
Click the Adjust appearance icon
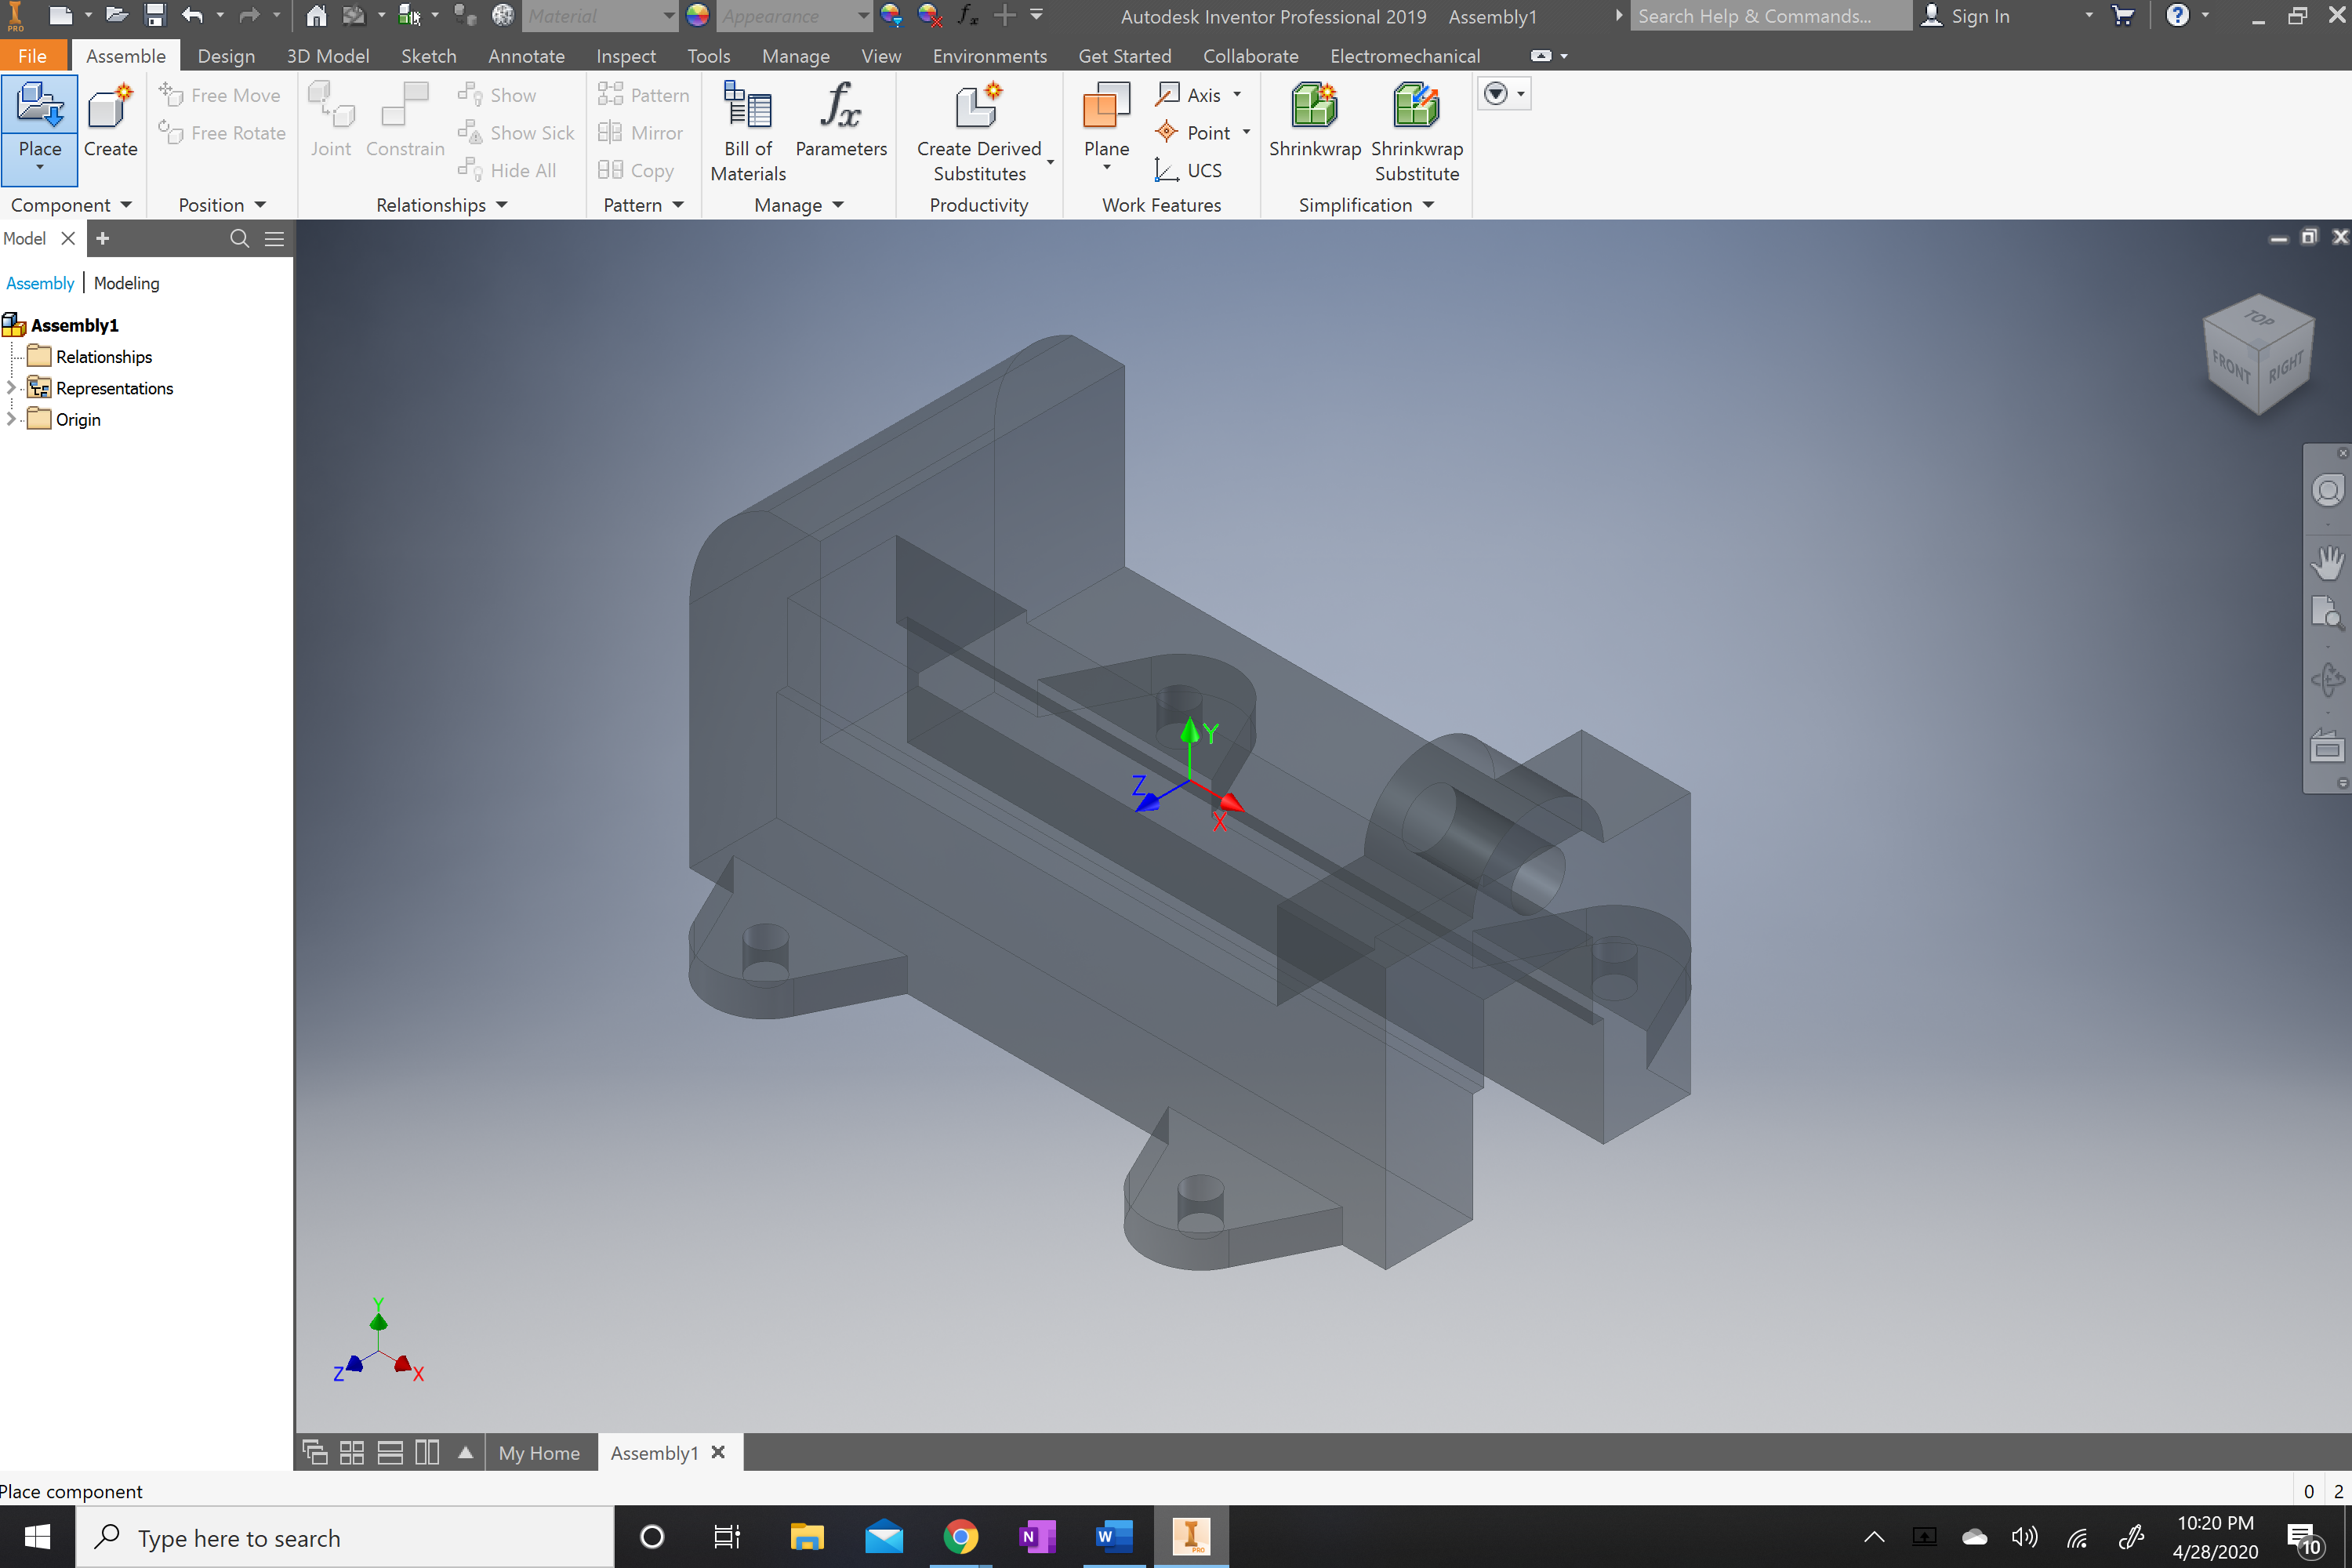tap(891, 15)
